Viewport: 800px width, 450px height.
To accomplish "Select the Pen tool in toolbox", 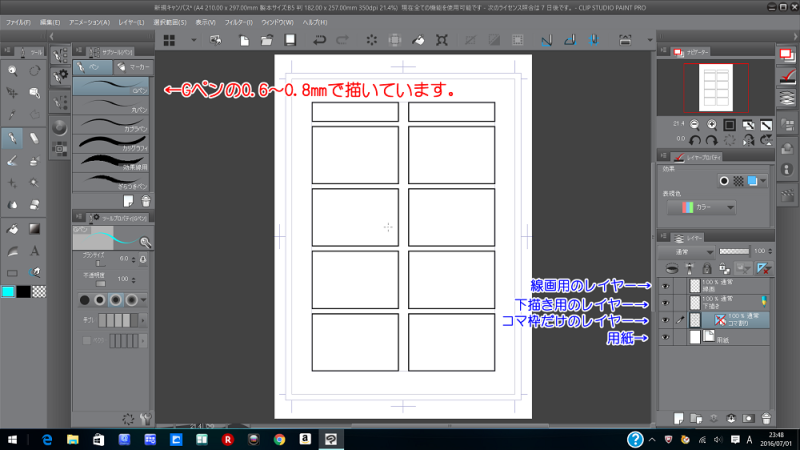I will click(12, 138).
